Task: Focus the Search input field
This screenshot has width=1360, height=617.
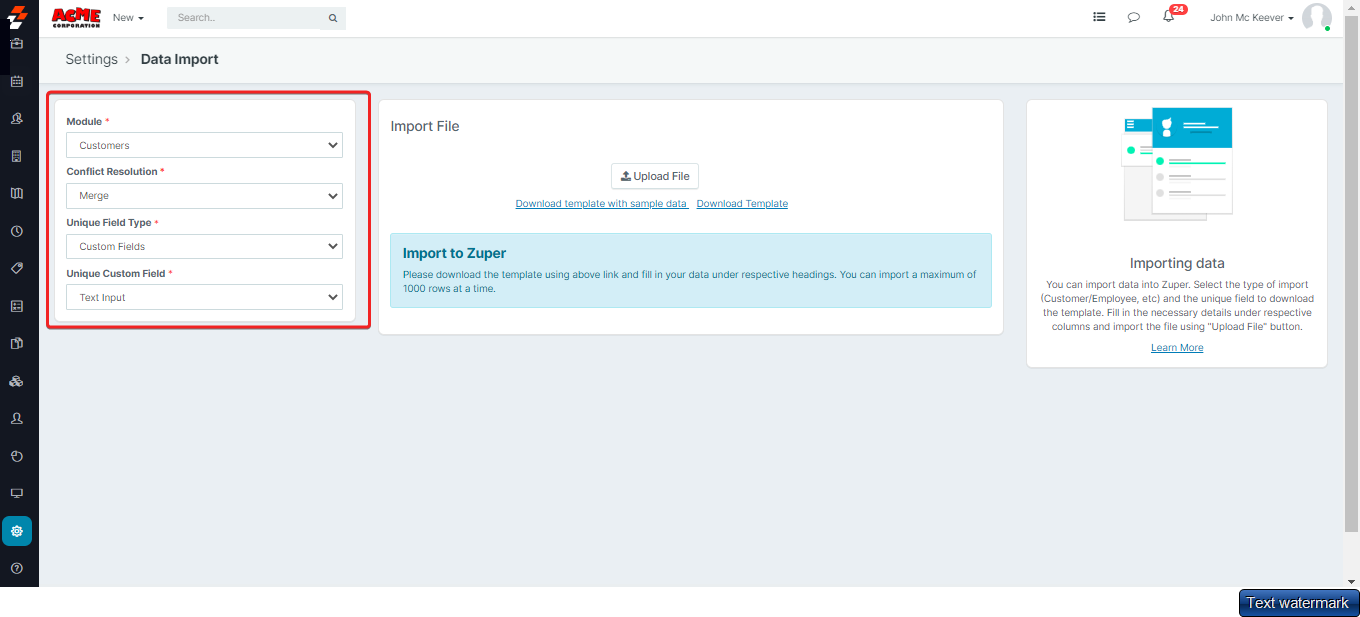Action: click(246, 18)
